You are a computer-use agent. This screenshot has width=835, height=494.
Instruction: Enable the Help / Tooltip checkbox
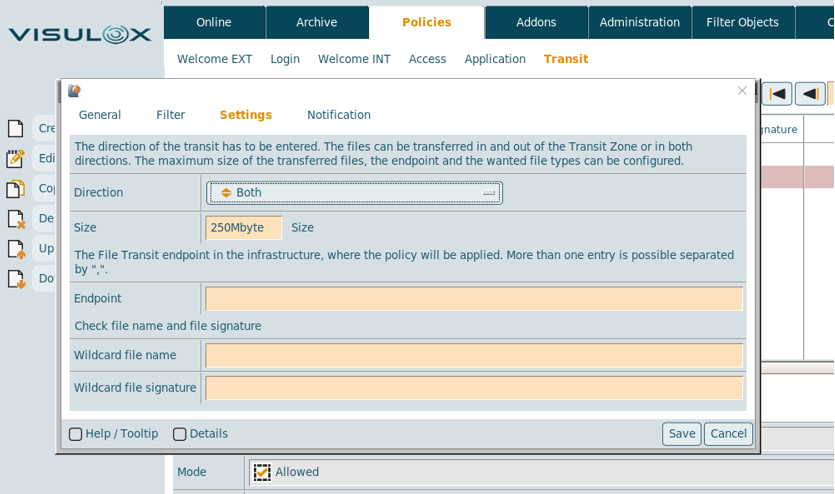point(76,434)
